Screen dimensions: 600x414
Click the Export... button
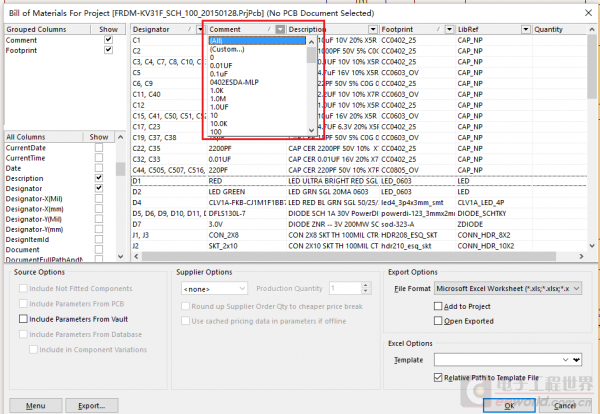(x=91, y=406)
